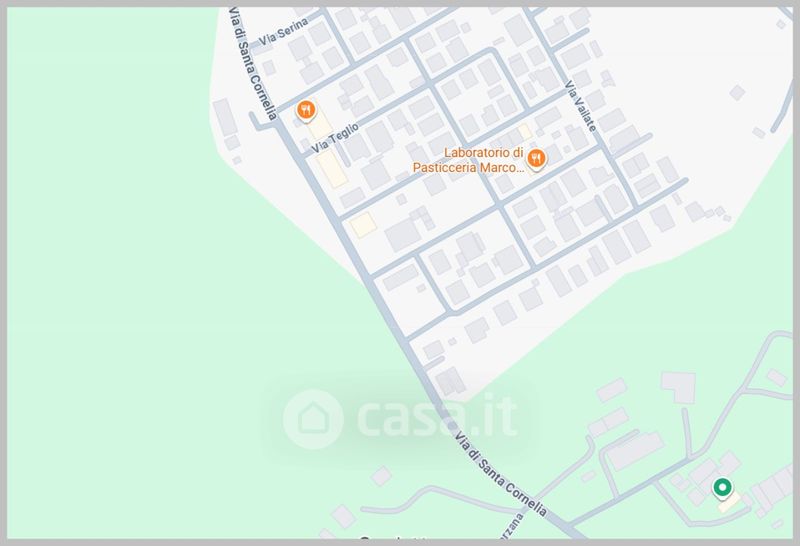Click lower Via di Santa Cornelia label
This screenshot has width=800, height=546.
pos(501,474)
